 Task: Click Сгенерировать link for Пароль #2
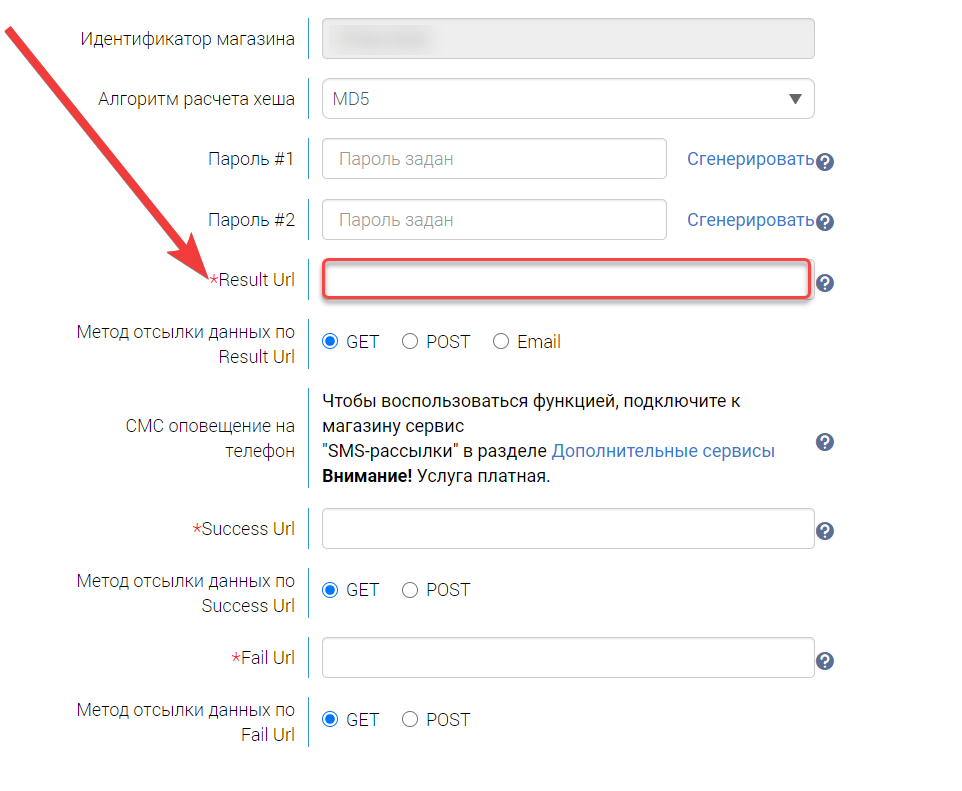coord(750,219)
